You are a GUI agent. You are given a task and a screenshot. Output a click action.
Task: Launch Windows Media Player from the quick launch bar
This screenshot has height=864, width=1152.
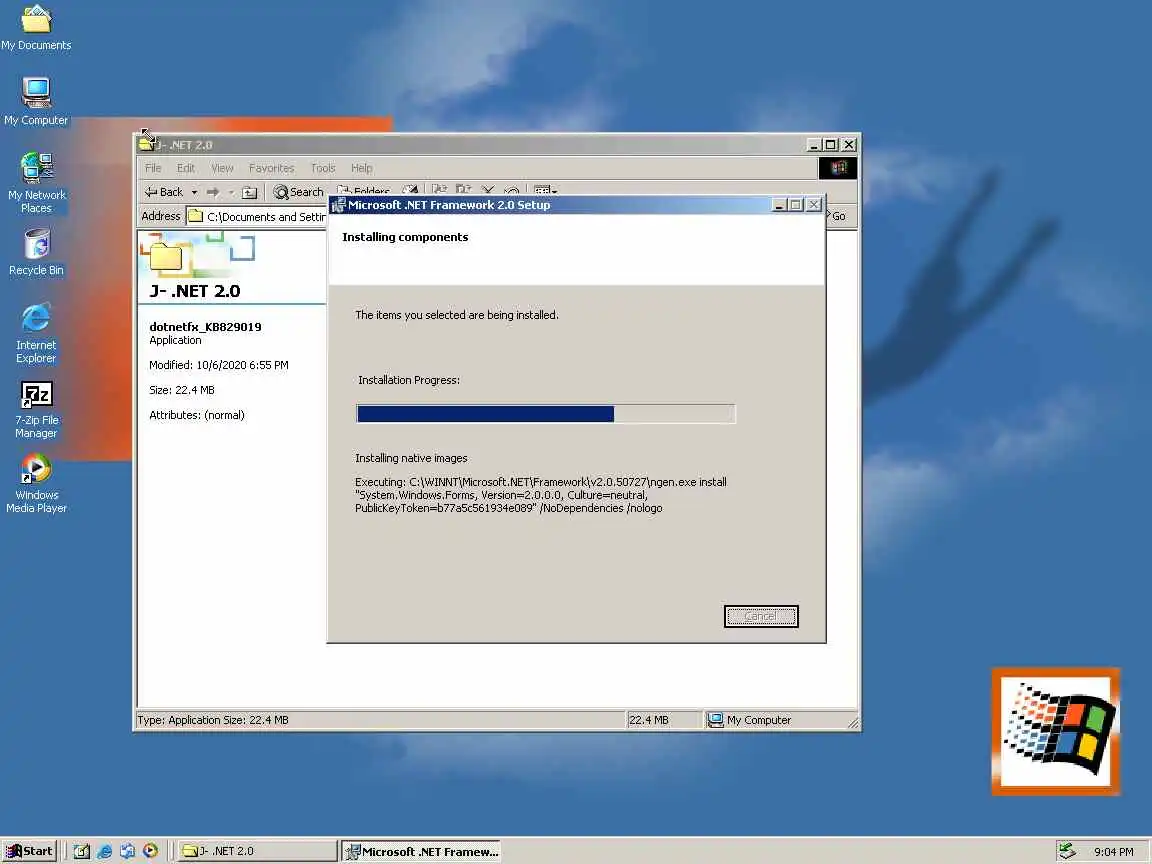point(150,851)
